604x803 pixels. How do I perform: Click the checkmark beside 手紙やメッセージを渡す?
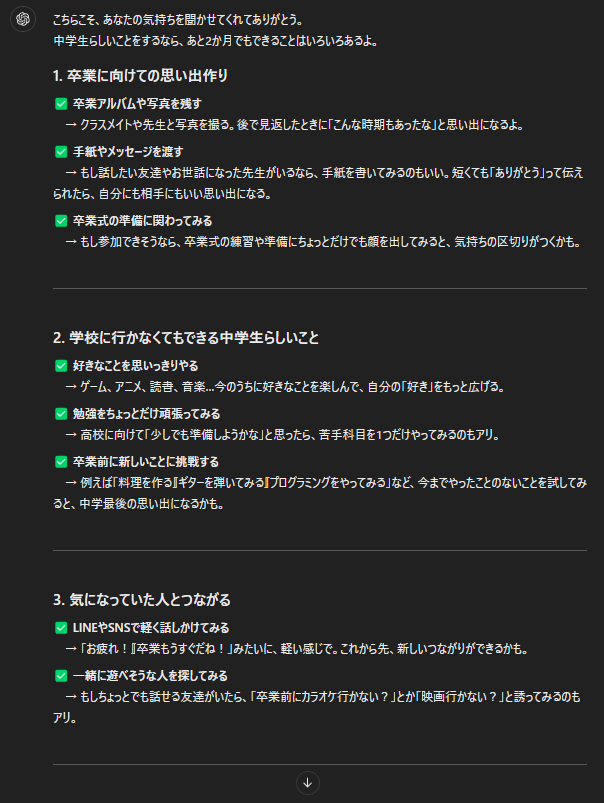click(x=61, y=152)
